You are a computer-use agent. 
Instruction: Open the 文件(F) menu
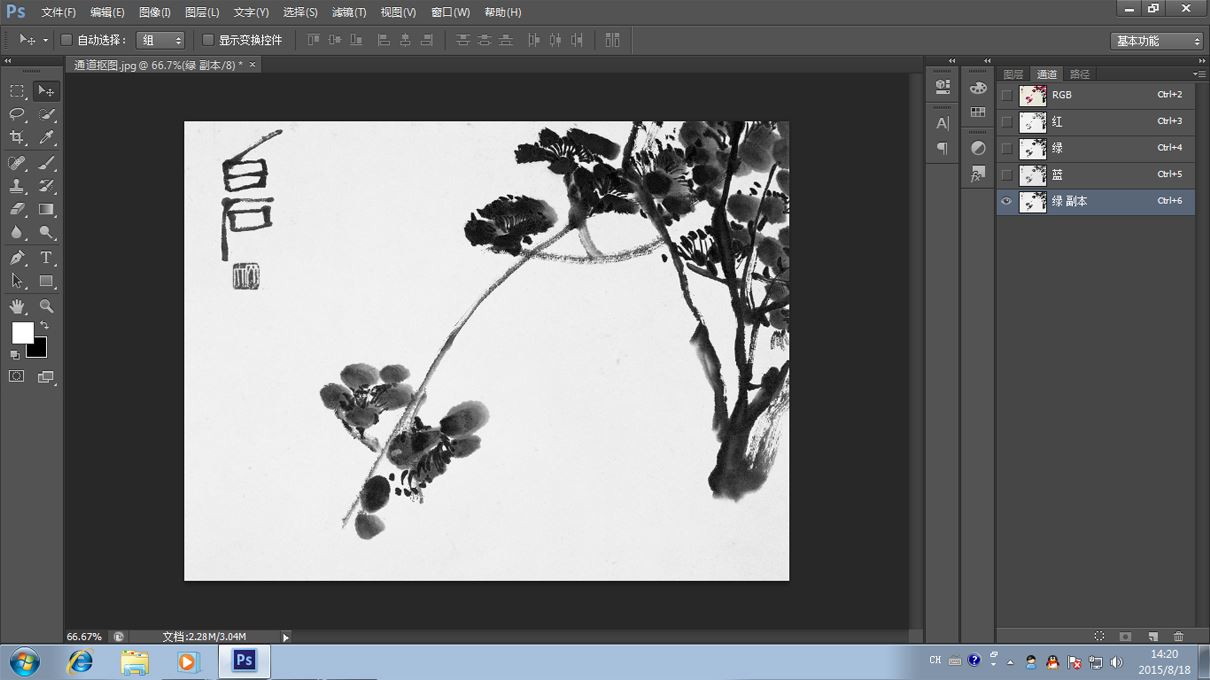click(x=58, y=12)
